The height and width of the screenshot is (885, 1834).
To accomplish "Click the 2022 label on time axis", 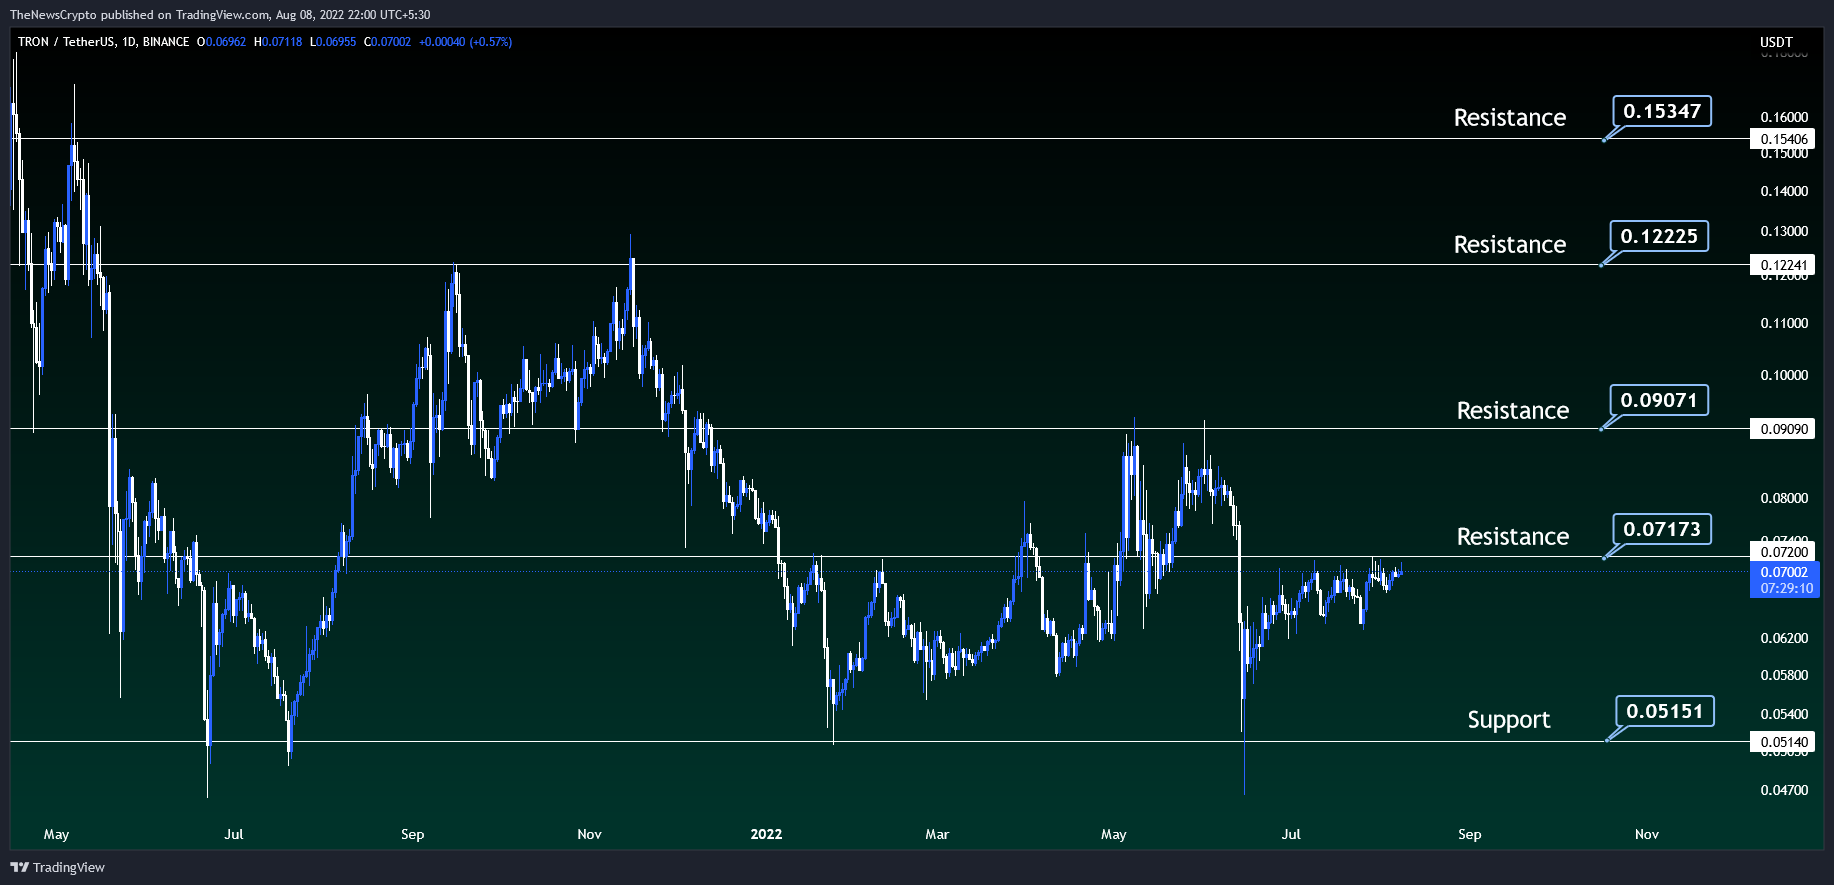I will 766,834.
